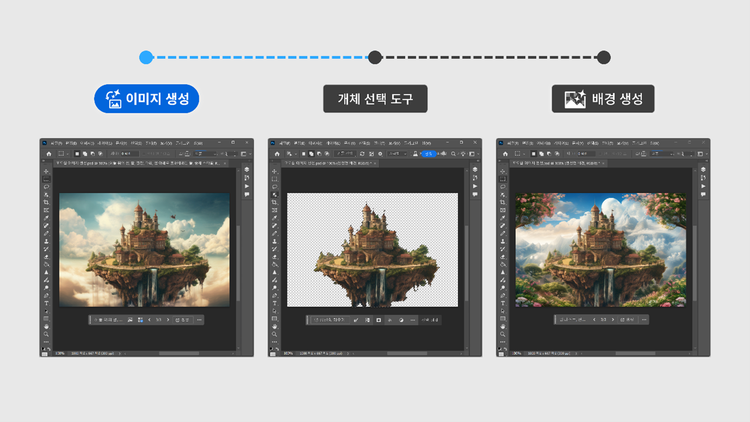Click vertical scrollbar in the 이미지 생성 window

[x=238, y=263]
